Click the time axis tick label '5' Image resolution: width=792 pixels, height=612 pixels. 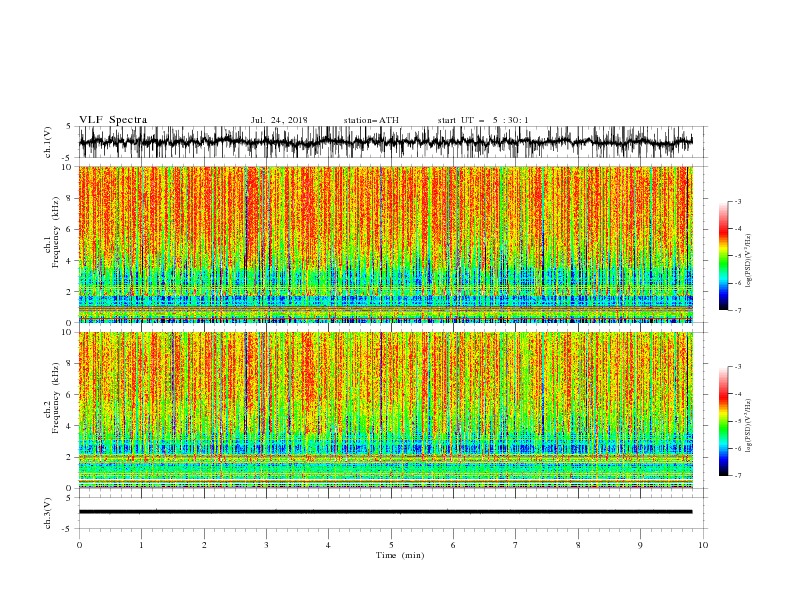click(391, 545)
